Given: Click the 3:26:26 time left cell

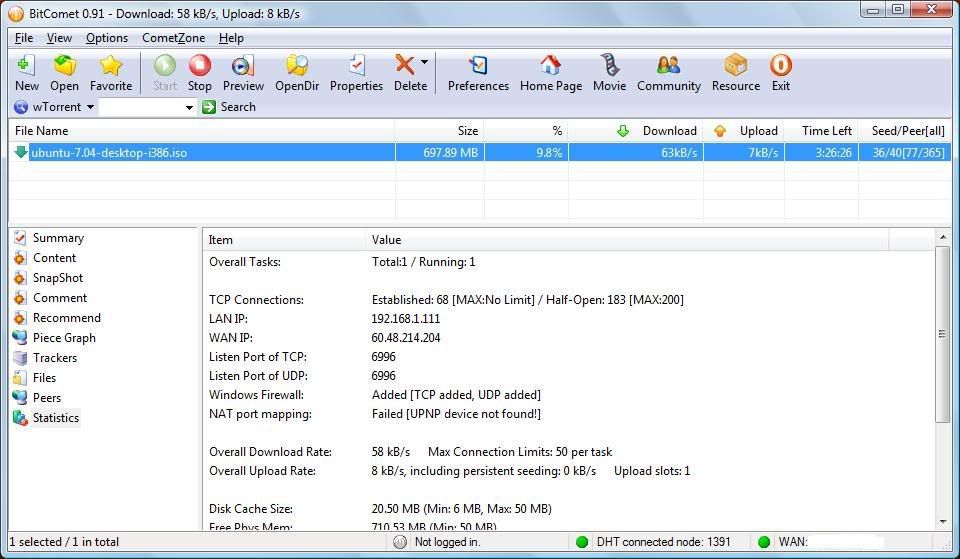Looking at the screenshot, I should click(821, 152).
